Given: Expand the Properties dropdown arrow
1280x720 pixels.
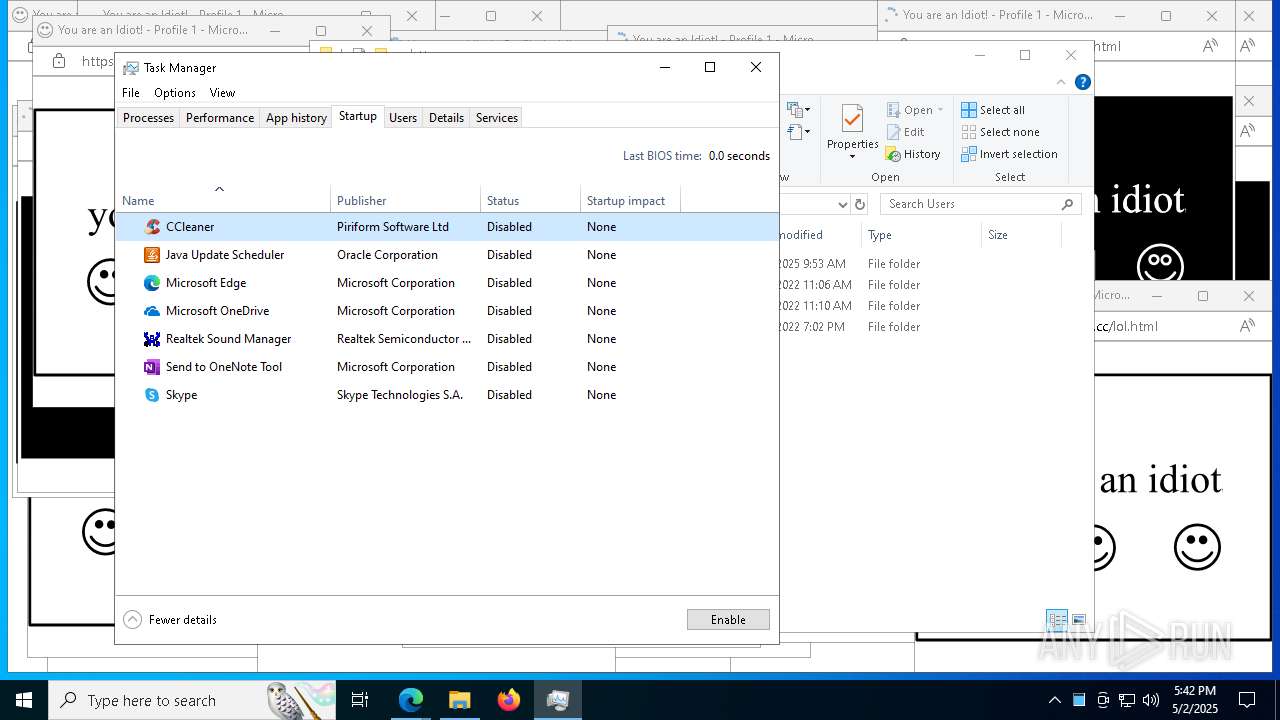Looking at the screenshot, I should (x=852, y=157).
